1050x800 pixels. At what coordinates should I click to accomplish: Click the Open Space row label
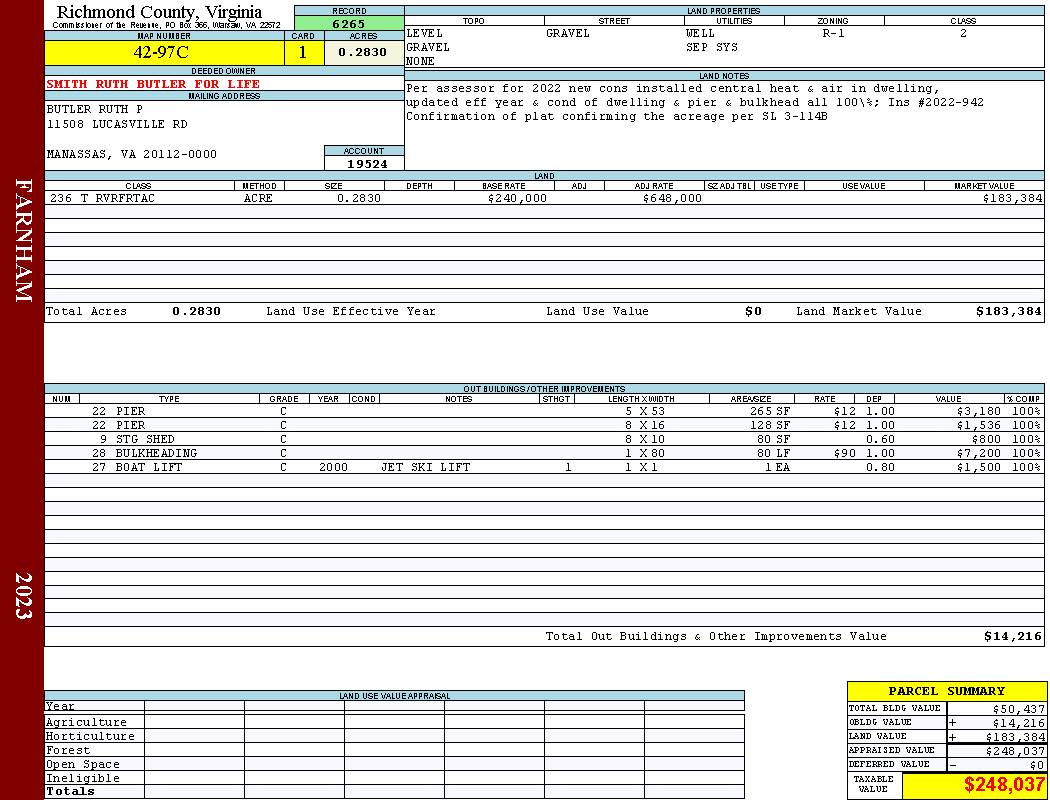click(82, 765)
